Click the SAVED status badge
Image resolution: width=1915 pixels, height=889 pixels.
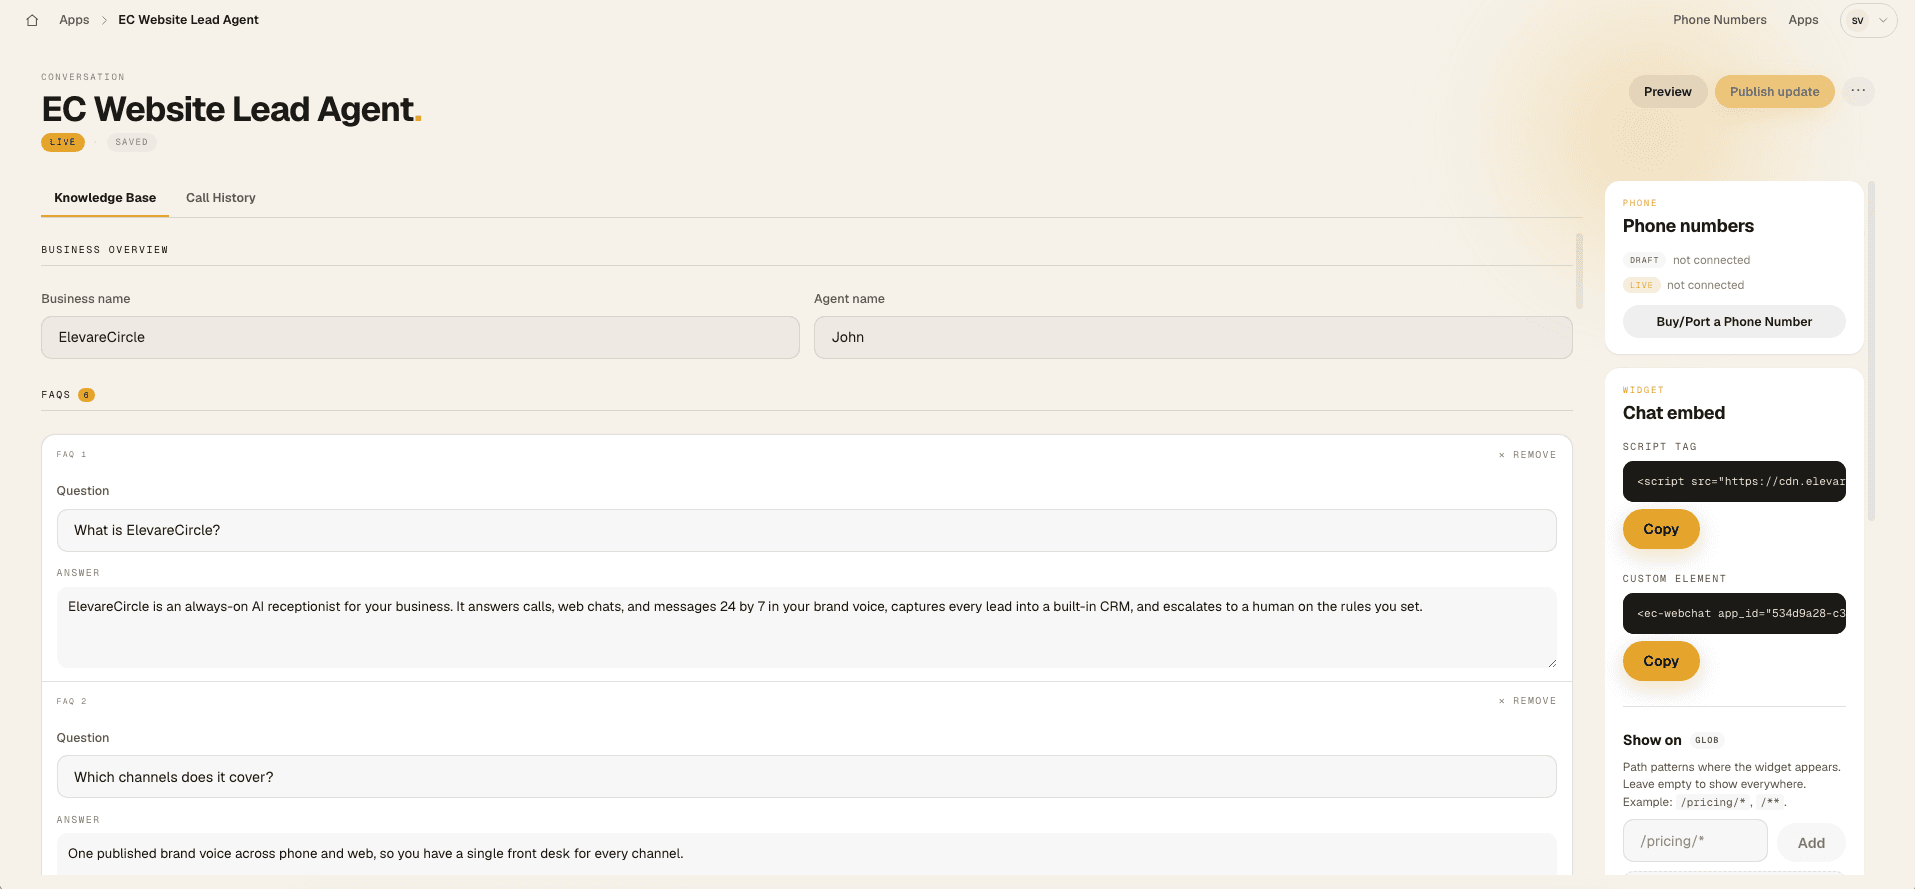131,142
